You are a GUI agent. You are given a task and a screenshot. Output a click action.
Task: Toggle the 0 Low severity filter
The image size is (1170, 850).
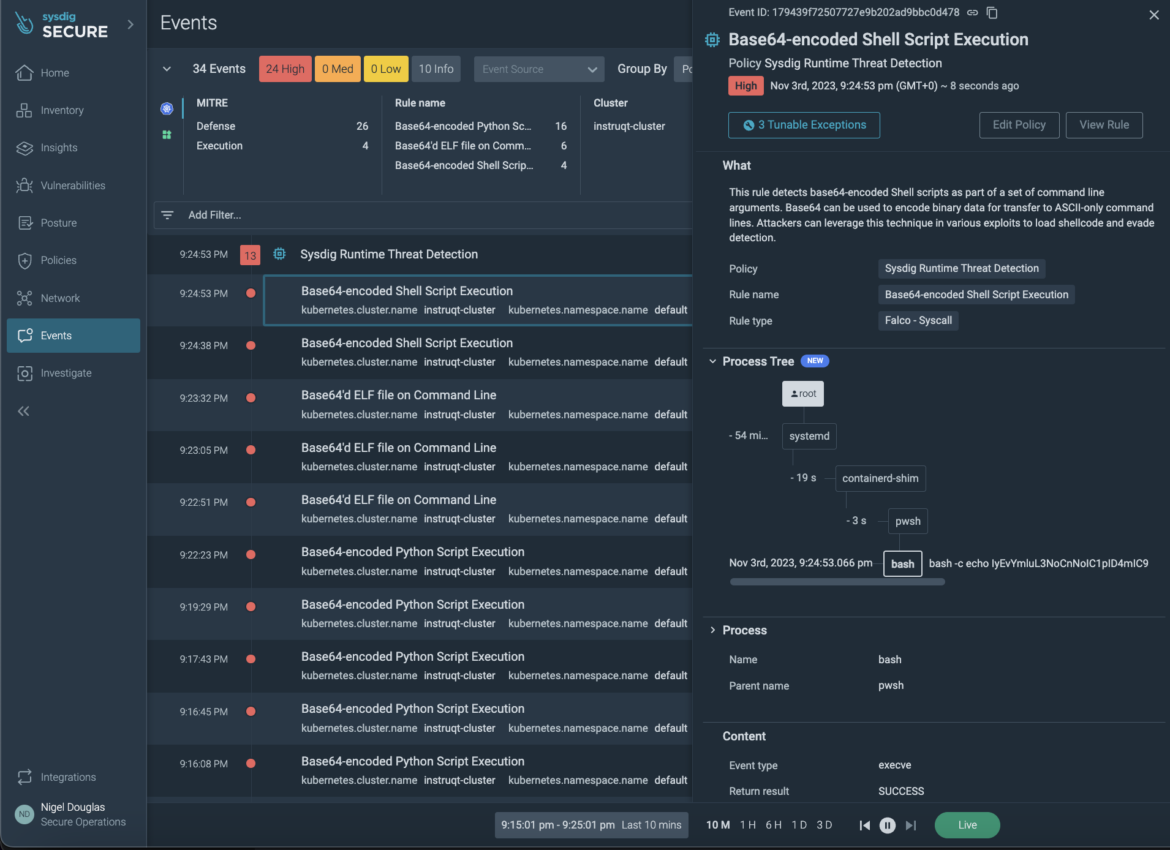[x=386, y=69]
